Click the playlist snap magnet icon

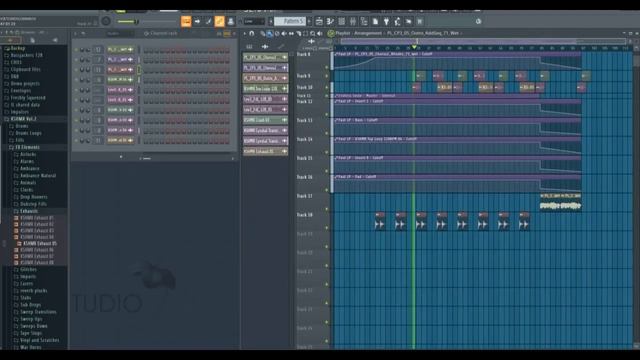[252, 33]
